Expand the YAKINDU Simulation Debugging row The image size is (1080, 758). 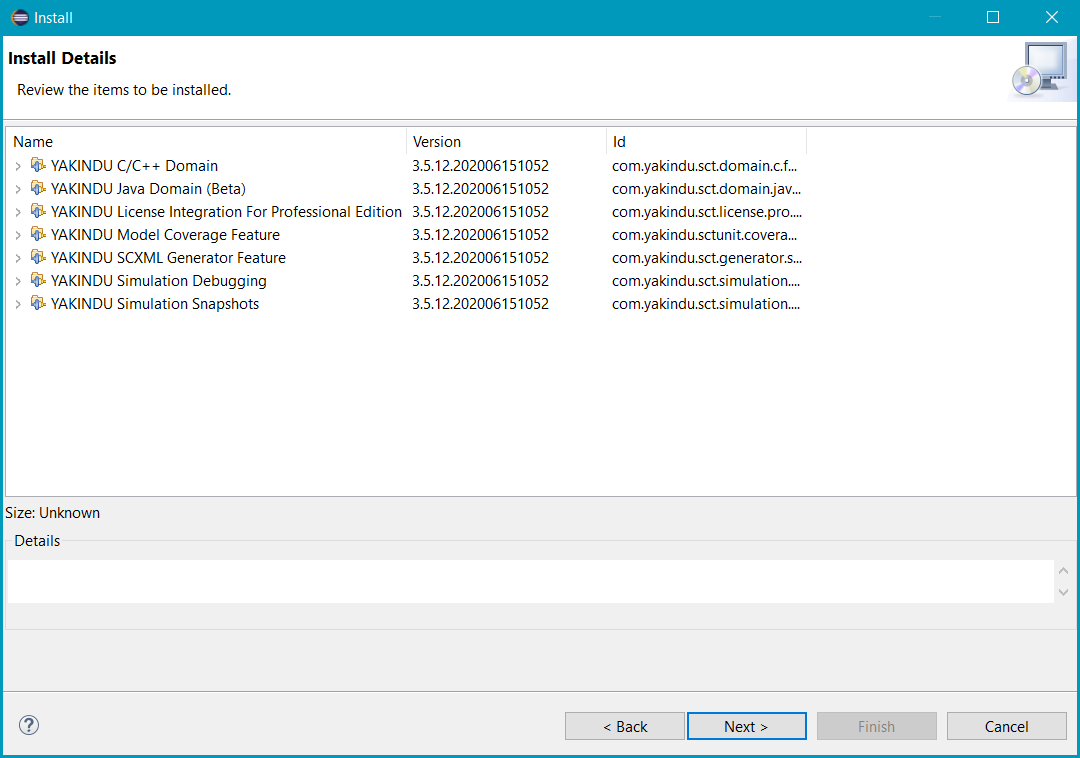coord(18,282)
